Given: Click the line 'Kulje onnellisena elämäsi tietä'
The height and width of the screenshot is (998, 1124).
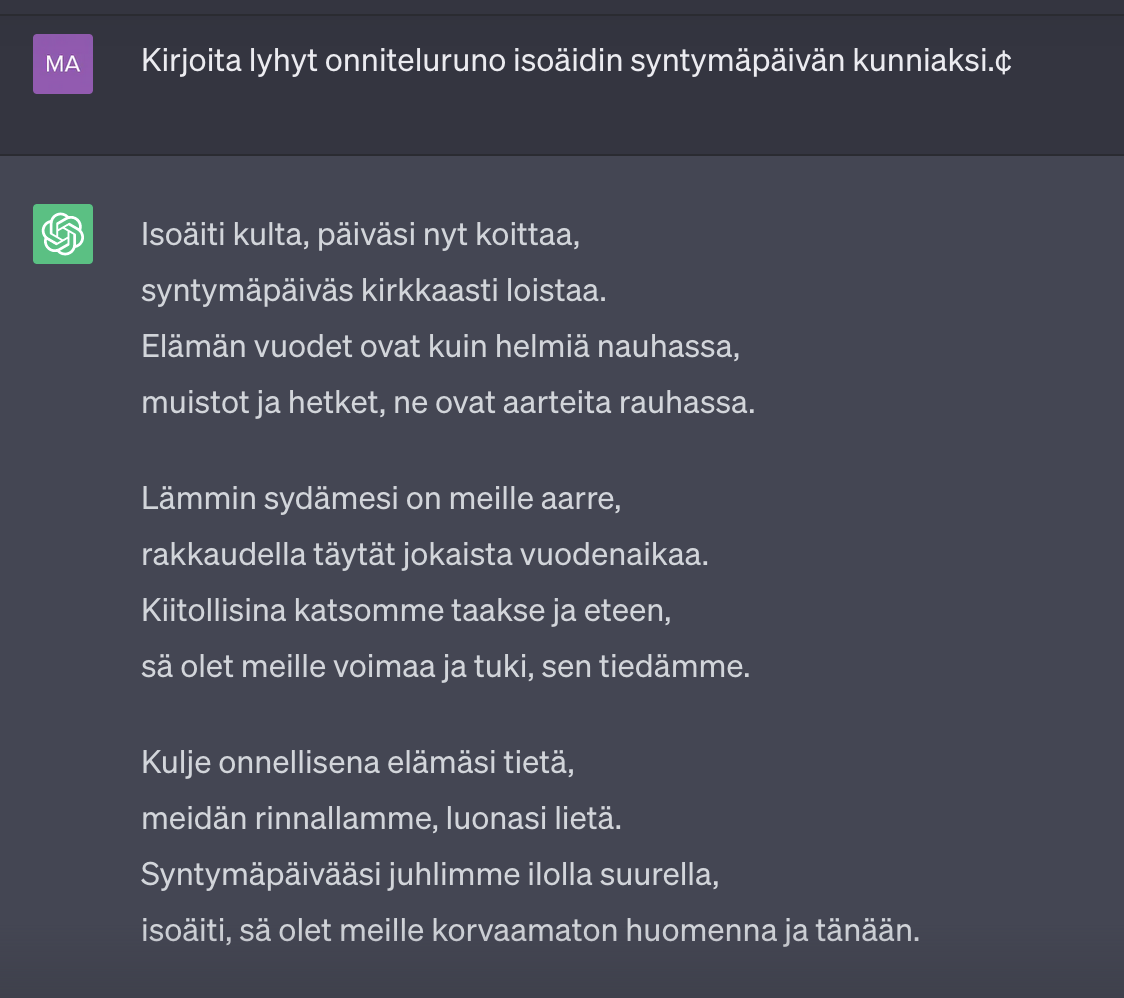Looking at the screenshot, I should pyautogui.click(x=358, y=763).
